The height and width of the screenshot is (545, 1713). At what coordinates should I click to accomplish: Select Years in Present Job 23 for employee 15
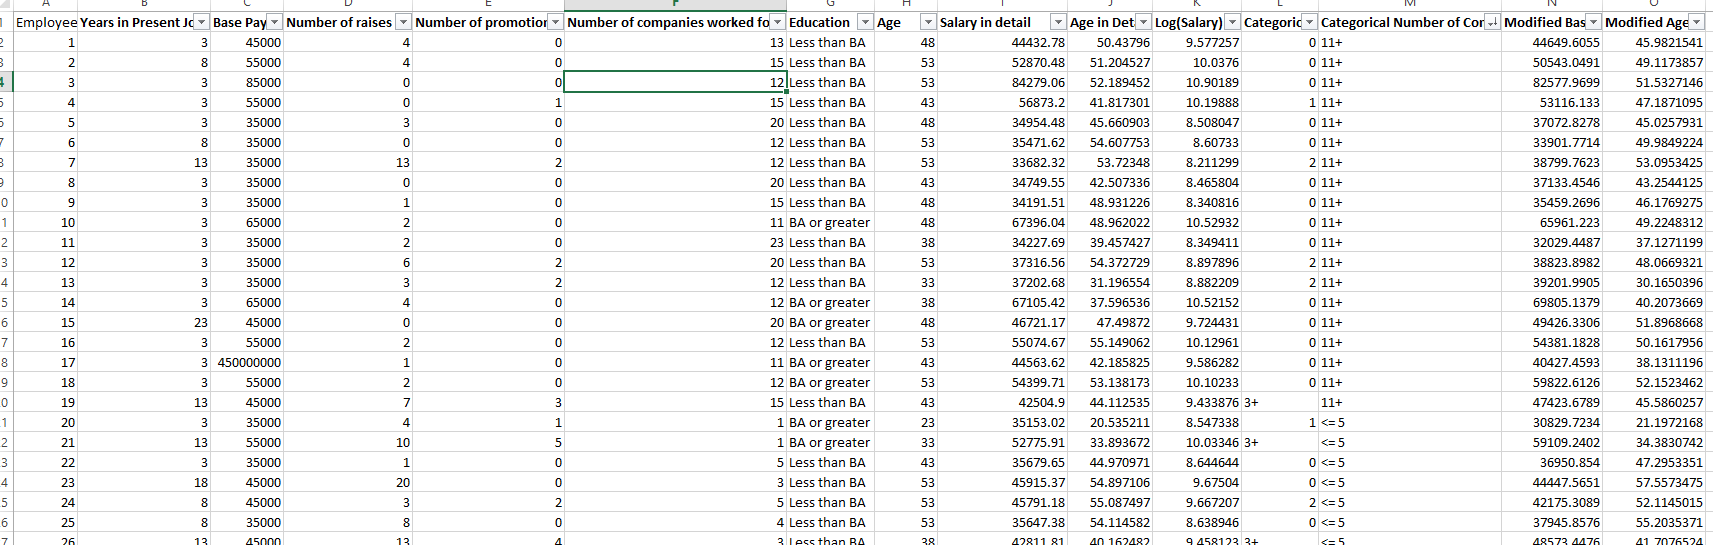click(x=144, y=322)
